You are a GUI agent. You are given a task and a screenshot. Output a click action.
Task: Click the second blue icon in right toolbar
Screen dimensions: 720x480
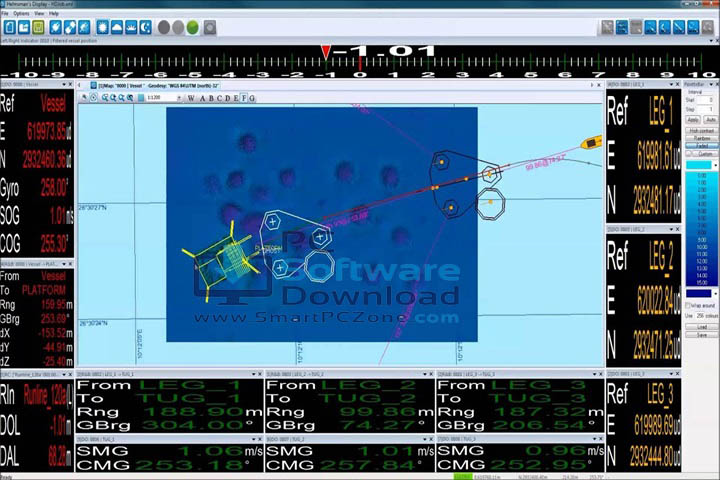(622, 28)
